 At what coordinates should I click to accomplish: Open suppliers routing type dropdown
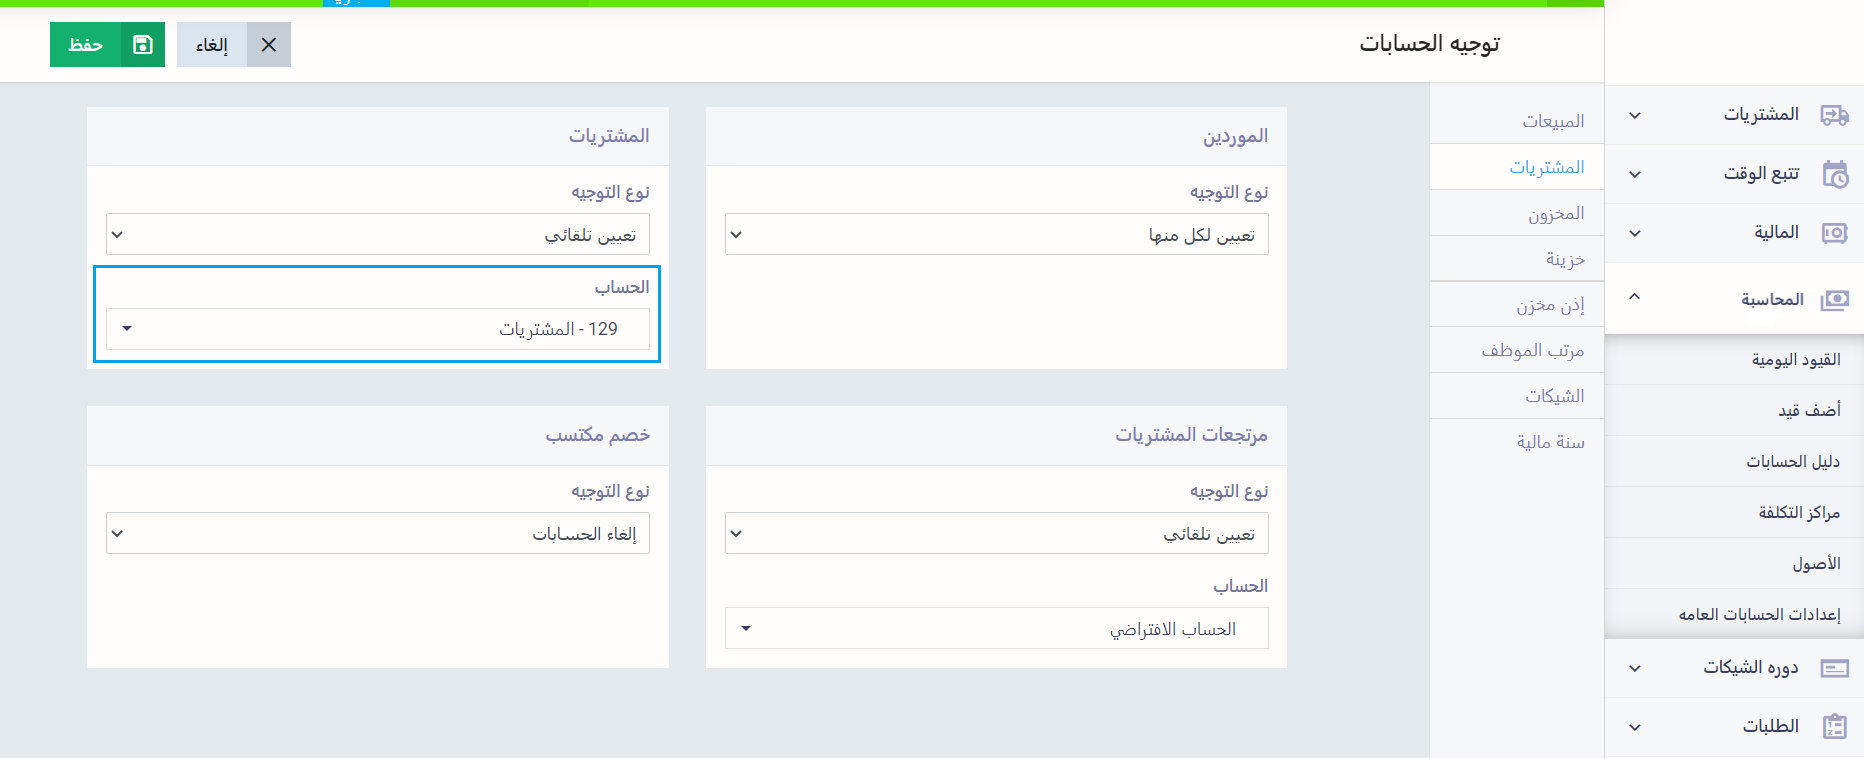click(996, 235)
